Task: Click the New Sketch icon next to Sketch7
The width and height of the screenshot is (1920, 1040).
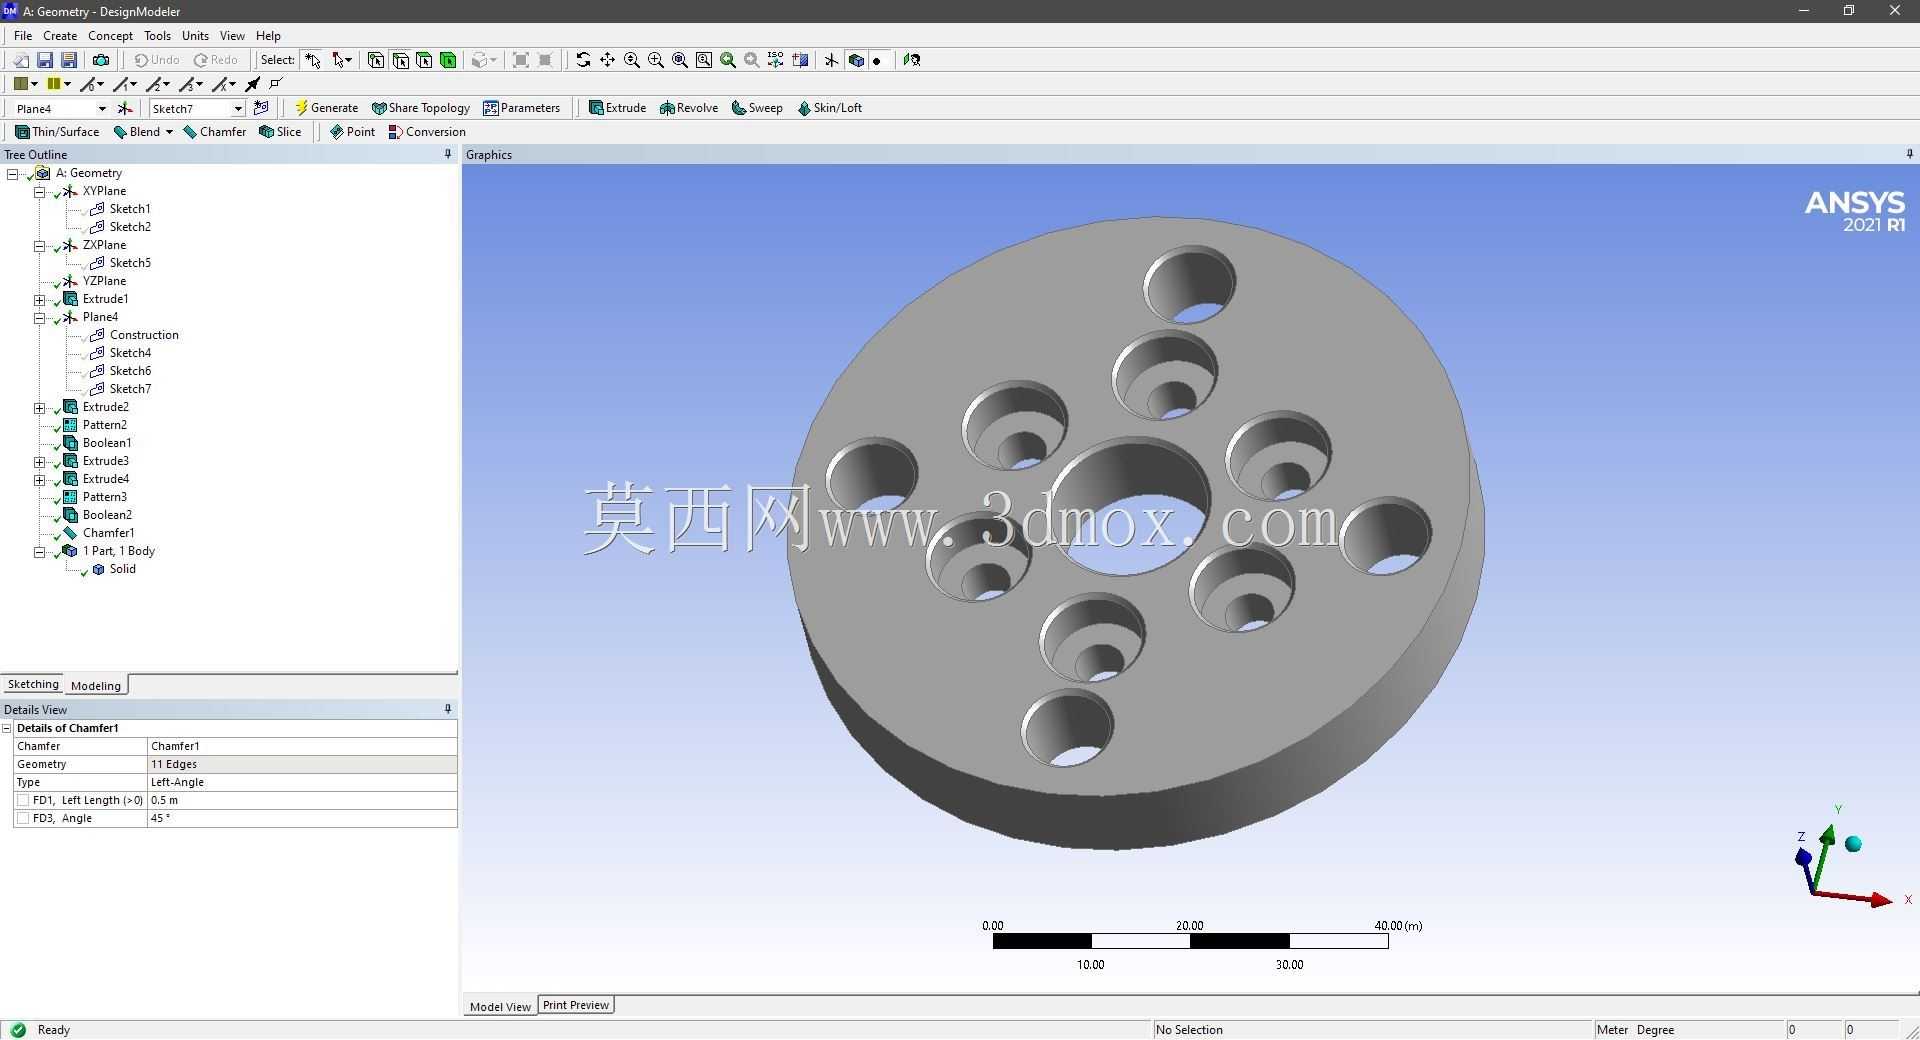Action: [x=261, y=108]
